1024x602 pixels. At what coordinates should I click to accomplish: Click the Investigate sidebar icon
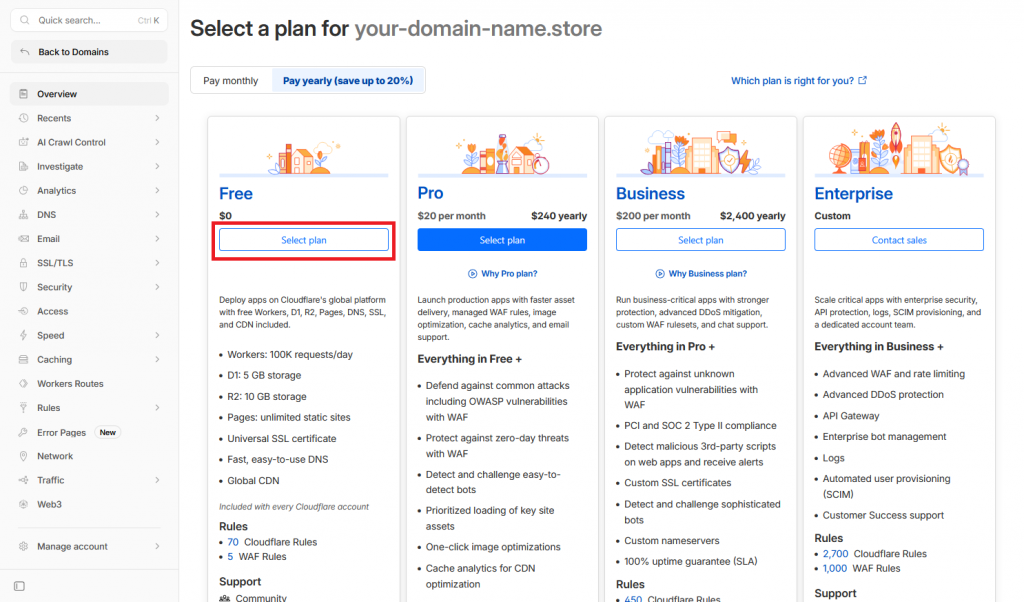tap(24, 166)
